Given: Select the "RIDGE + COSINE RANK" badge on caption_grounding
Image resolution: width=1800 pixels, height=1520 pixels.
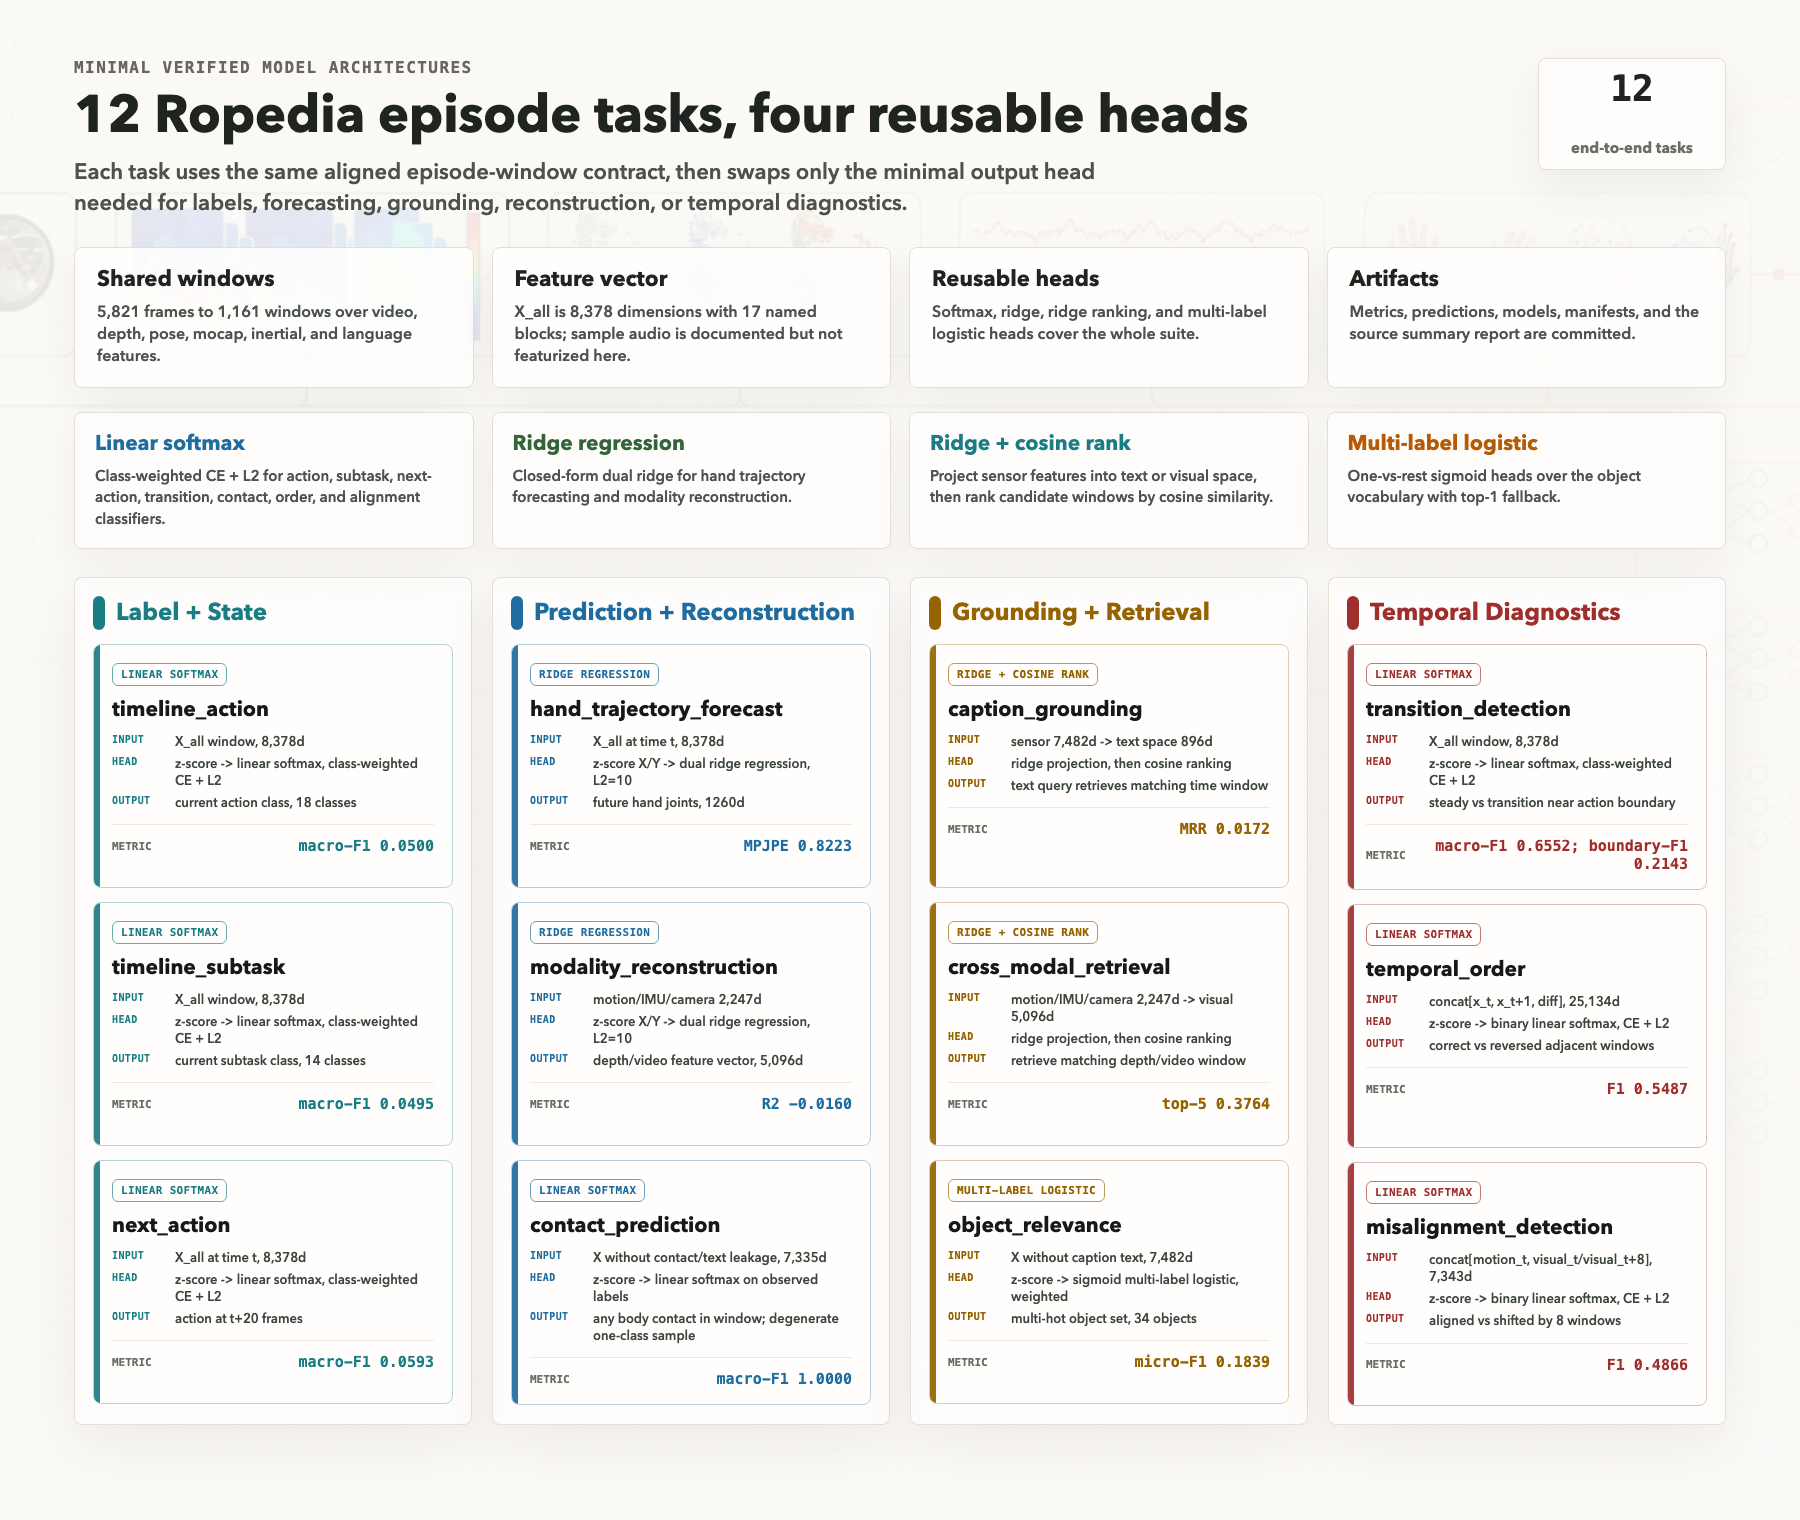Looking at the screenshot, I should pyautogui.click(x=1023, y=674).
